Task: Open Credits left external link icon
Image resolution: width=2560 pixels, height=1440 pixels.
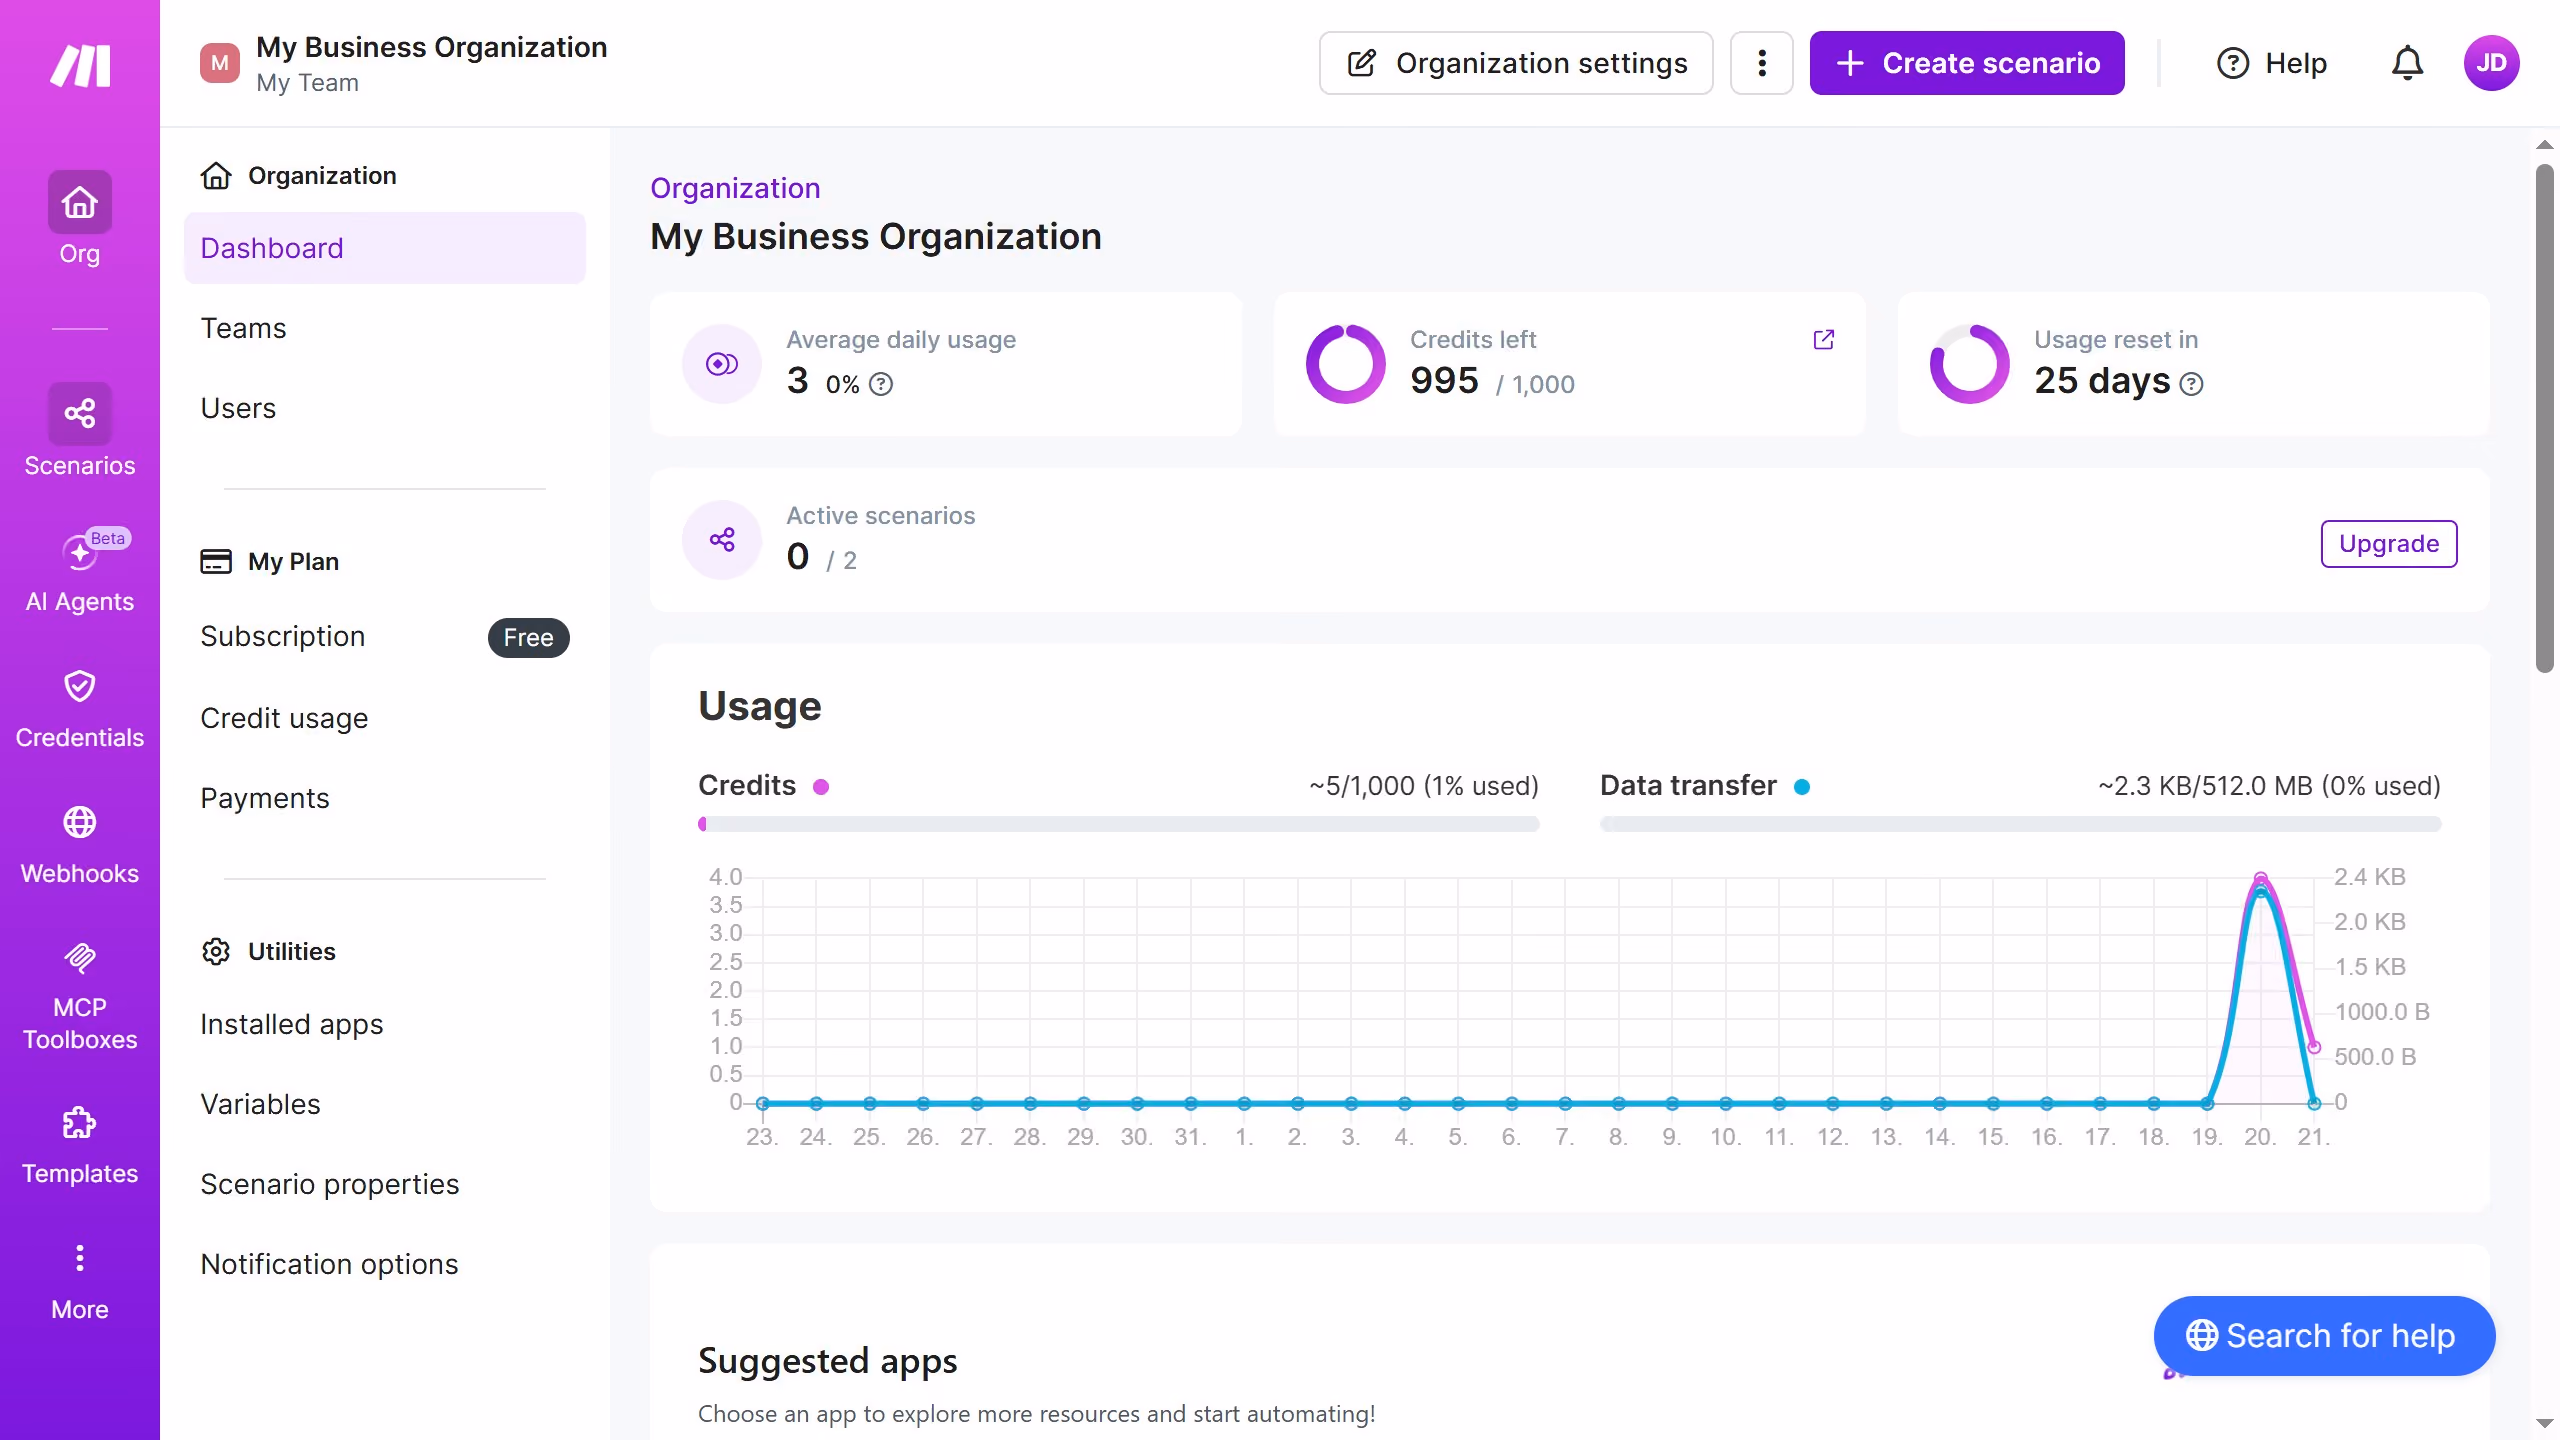Action: click(1824, 340)
